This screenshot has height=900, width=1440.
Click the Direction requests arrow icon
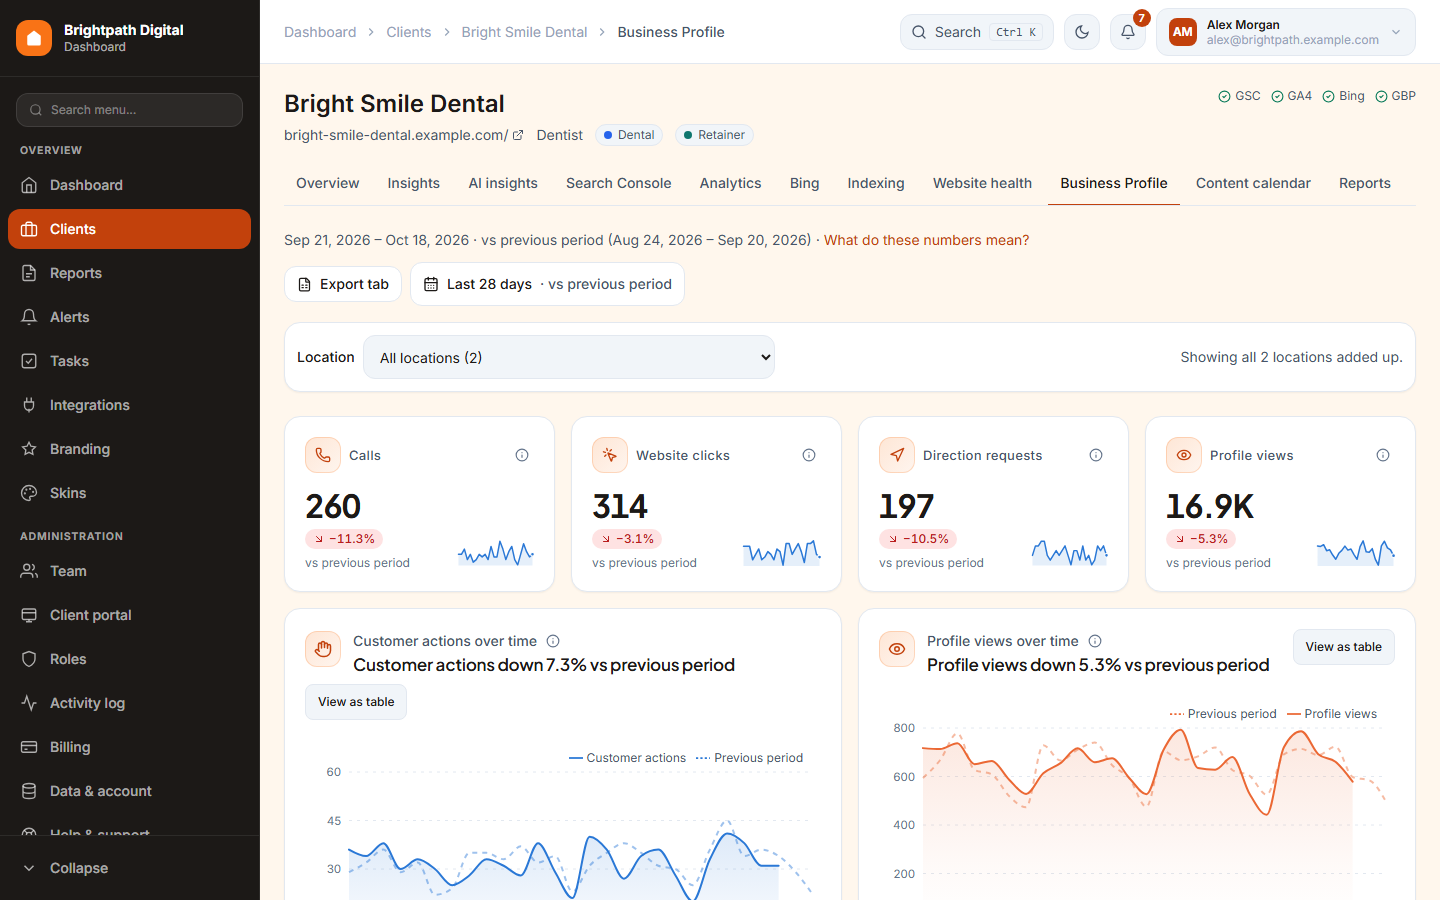897,455
